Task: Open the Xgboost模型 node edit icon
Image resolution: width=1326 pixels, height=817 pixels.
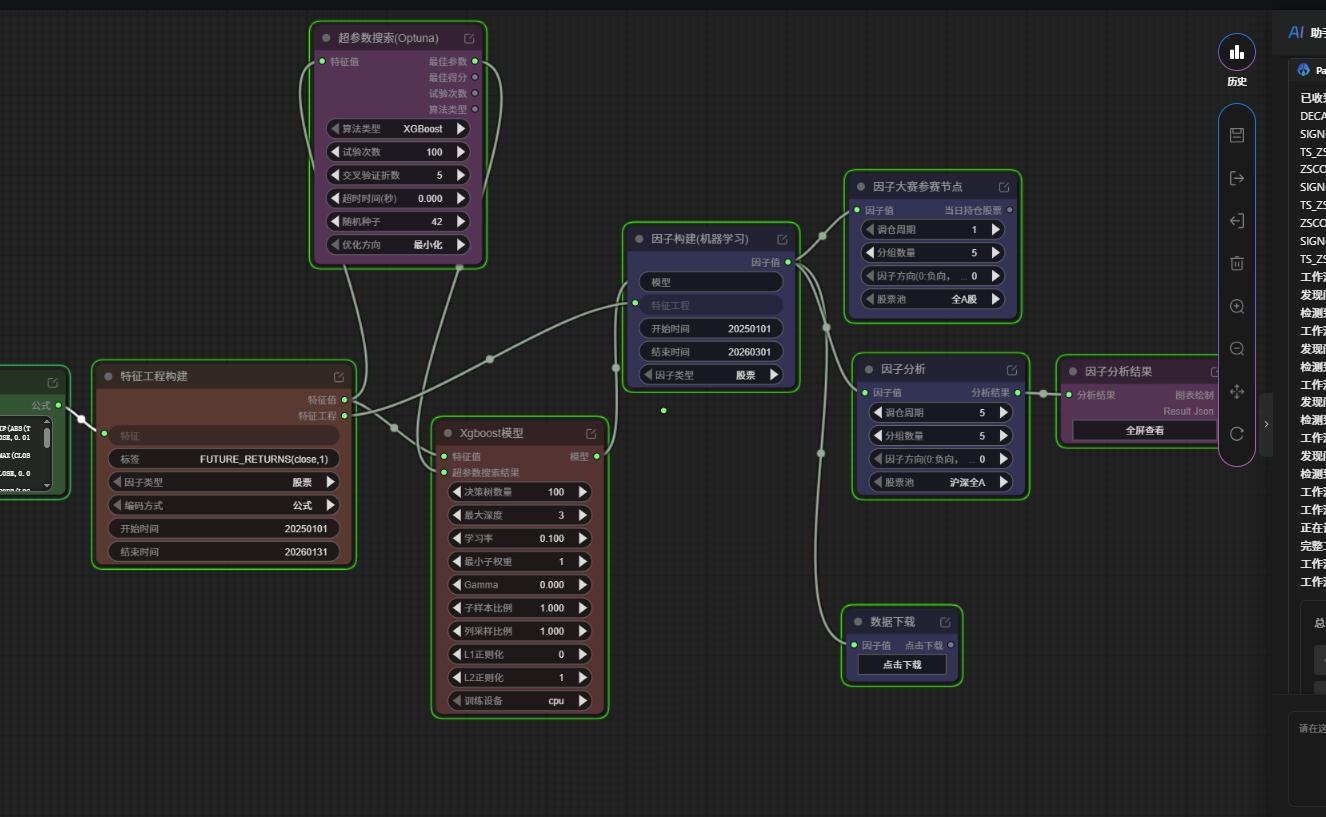Action: click(x=591, y=434)
